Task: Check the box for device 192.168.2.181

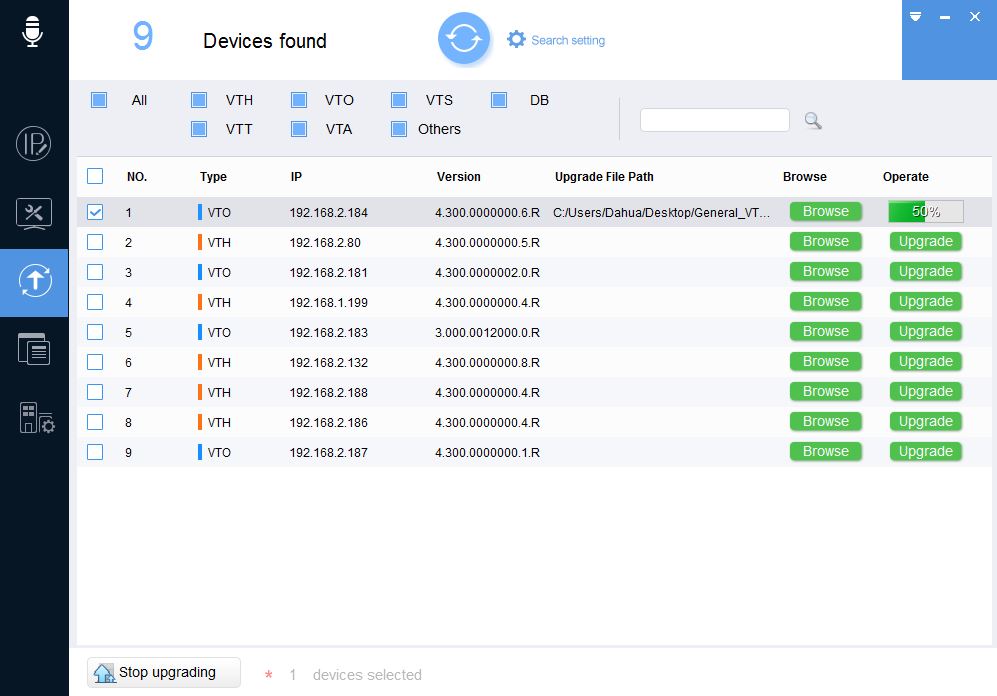Action: (95, 272)
